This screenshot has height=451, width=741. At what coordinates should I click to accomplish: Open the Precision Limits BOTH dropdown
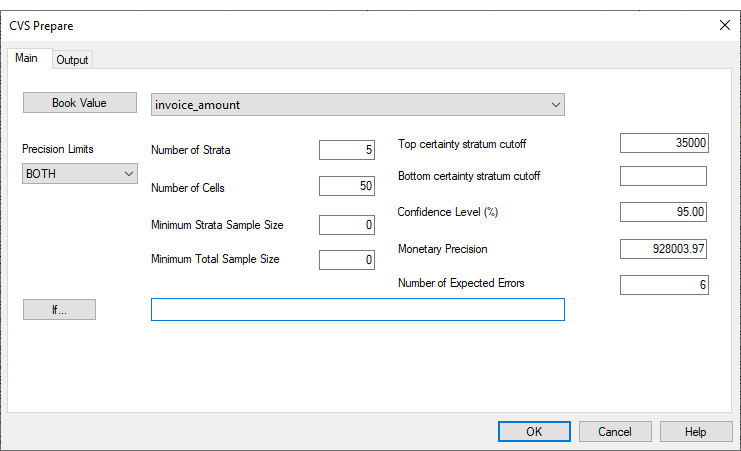coord(79,173)
